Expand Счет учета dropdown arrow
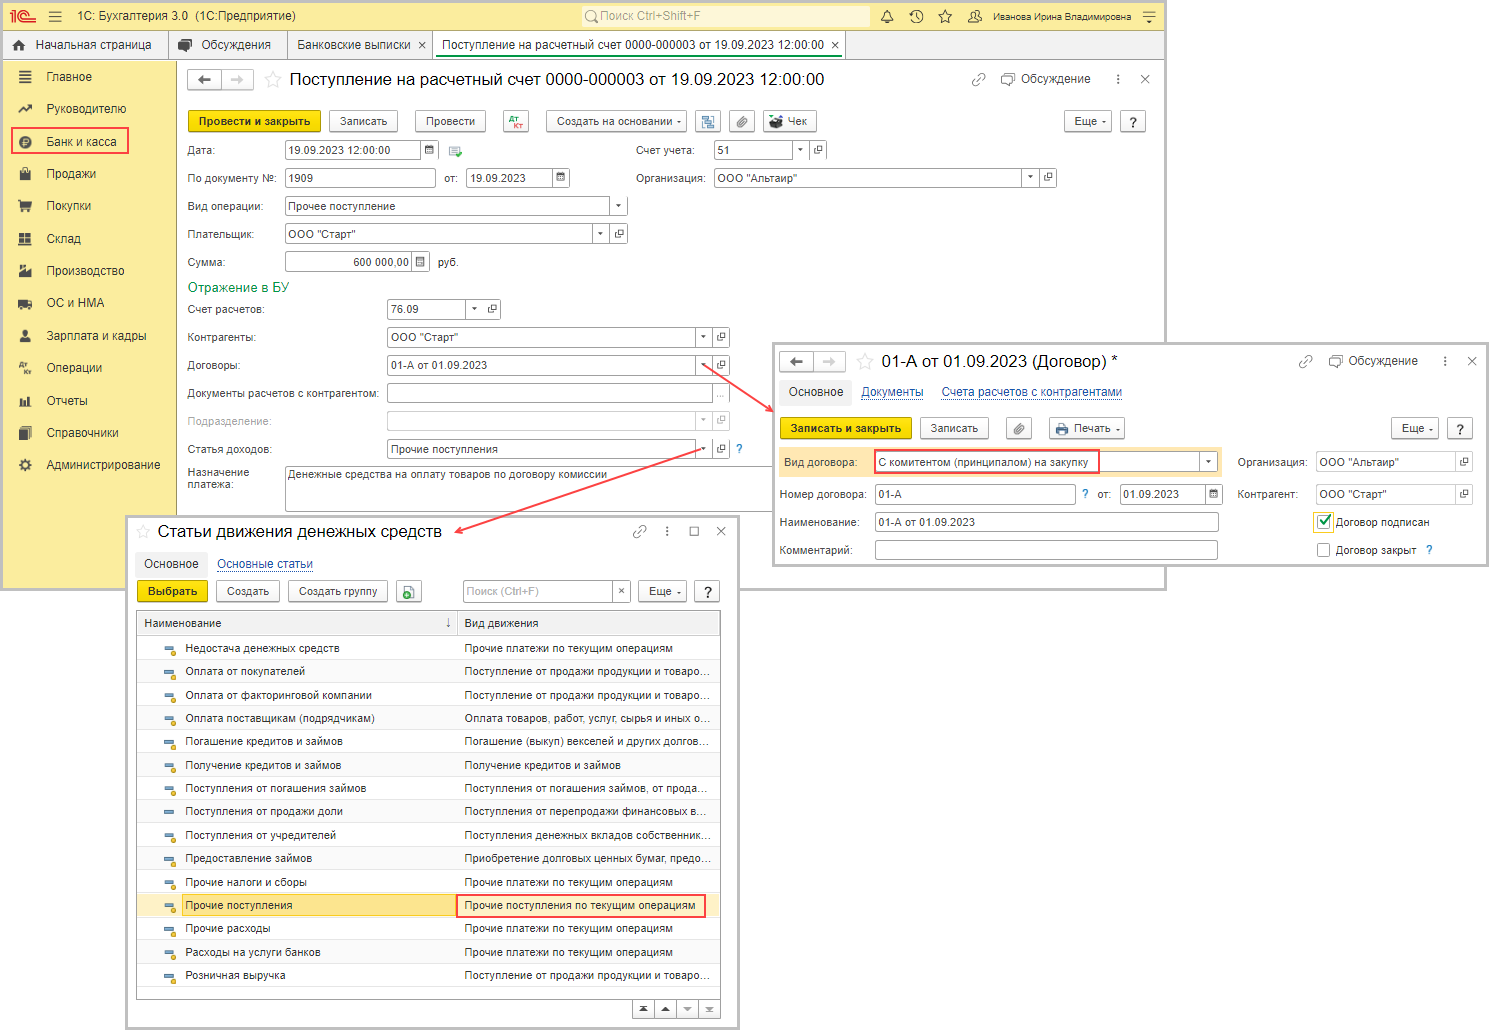The image size is (1489, 1030). [x=800, y=150]
